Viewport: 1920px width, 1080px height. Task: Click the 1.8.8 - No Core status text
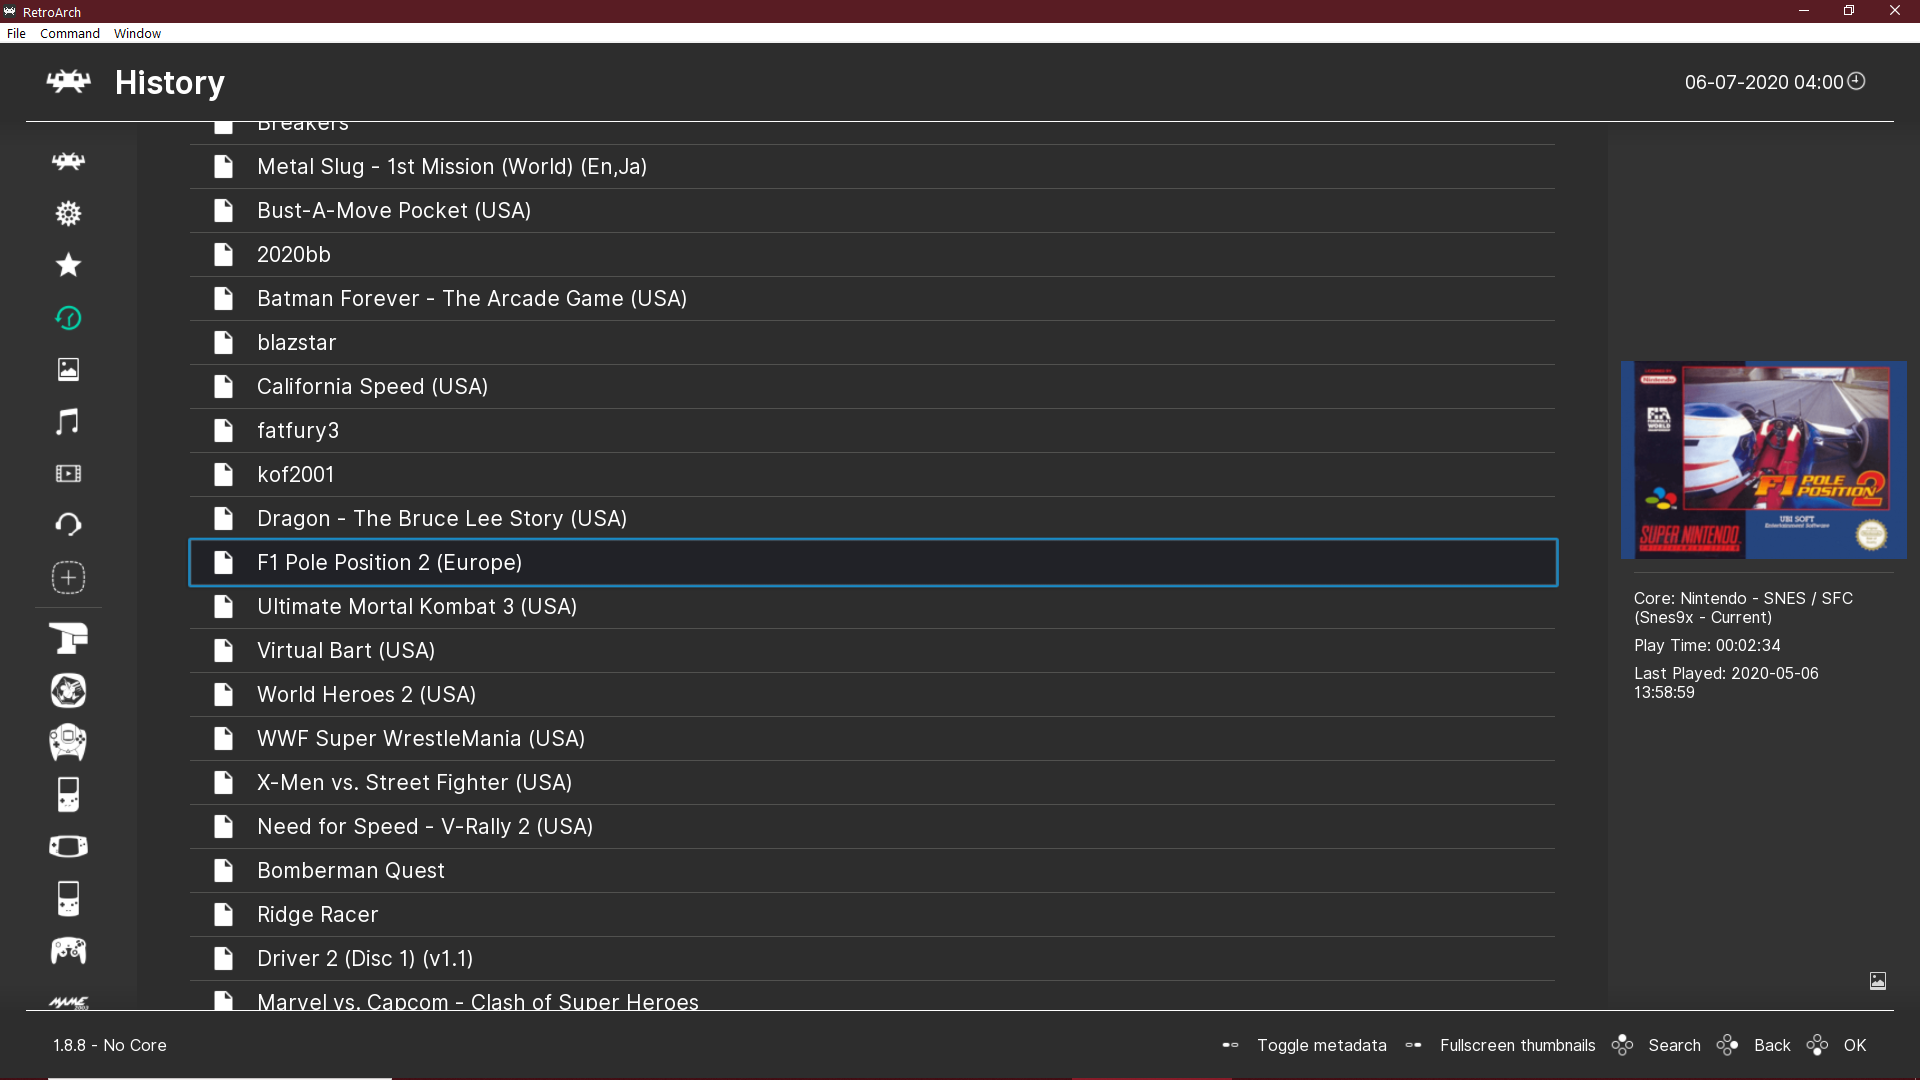[110, 1045]
